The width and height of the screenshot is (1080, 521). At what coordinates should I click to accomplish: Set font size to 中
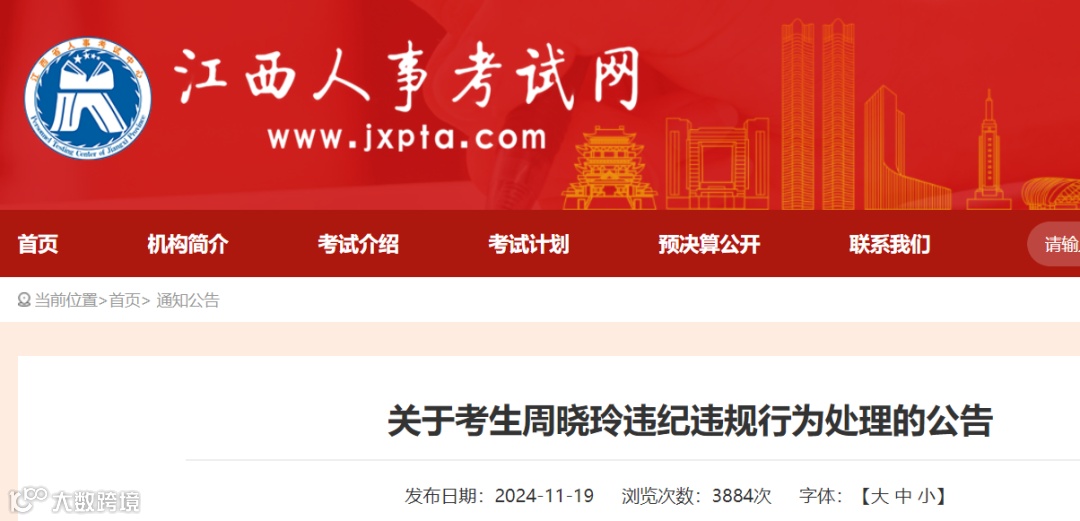[904, 496]
